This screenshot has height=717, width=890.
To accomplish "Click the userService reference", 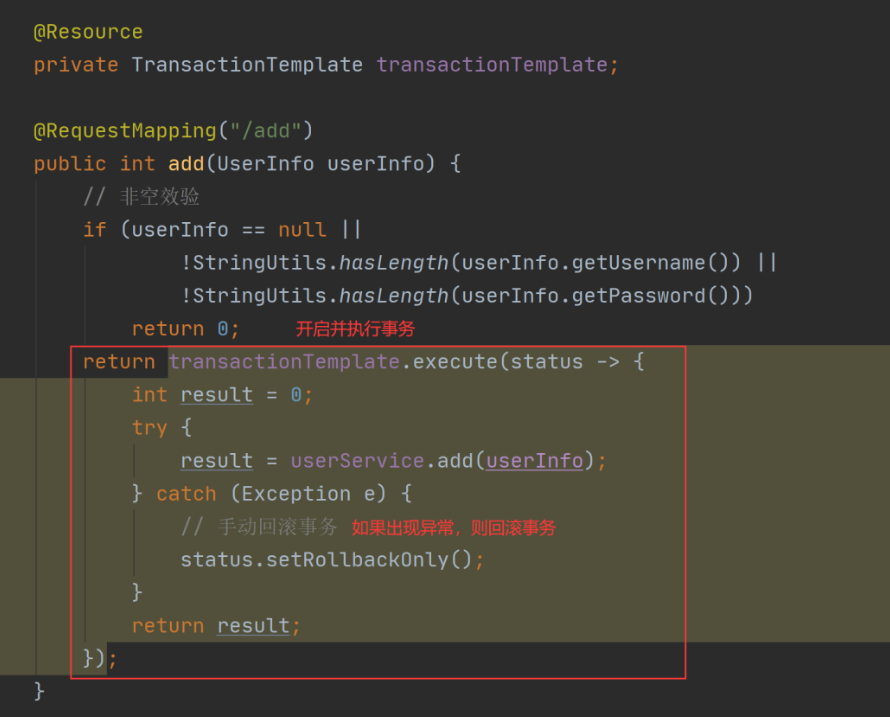I will (357, 460).
